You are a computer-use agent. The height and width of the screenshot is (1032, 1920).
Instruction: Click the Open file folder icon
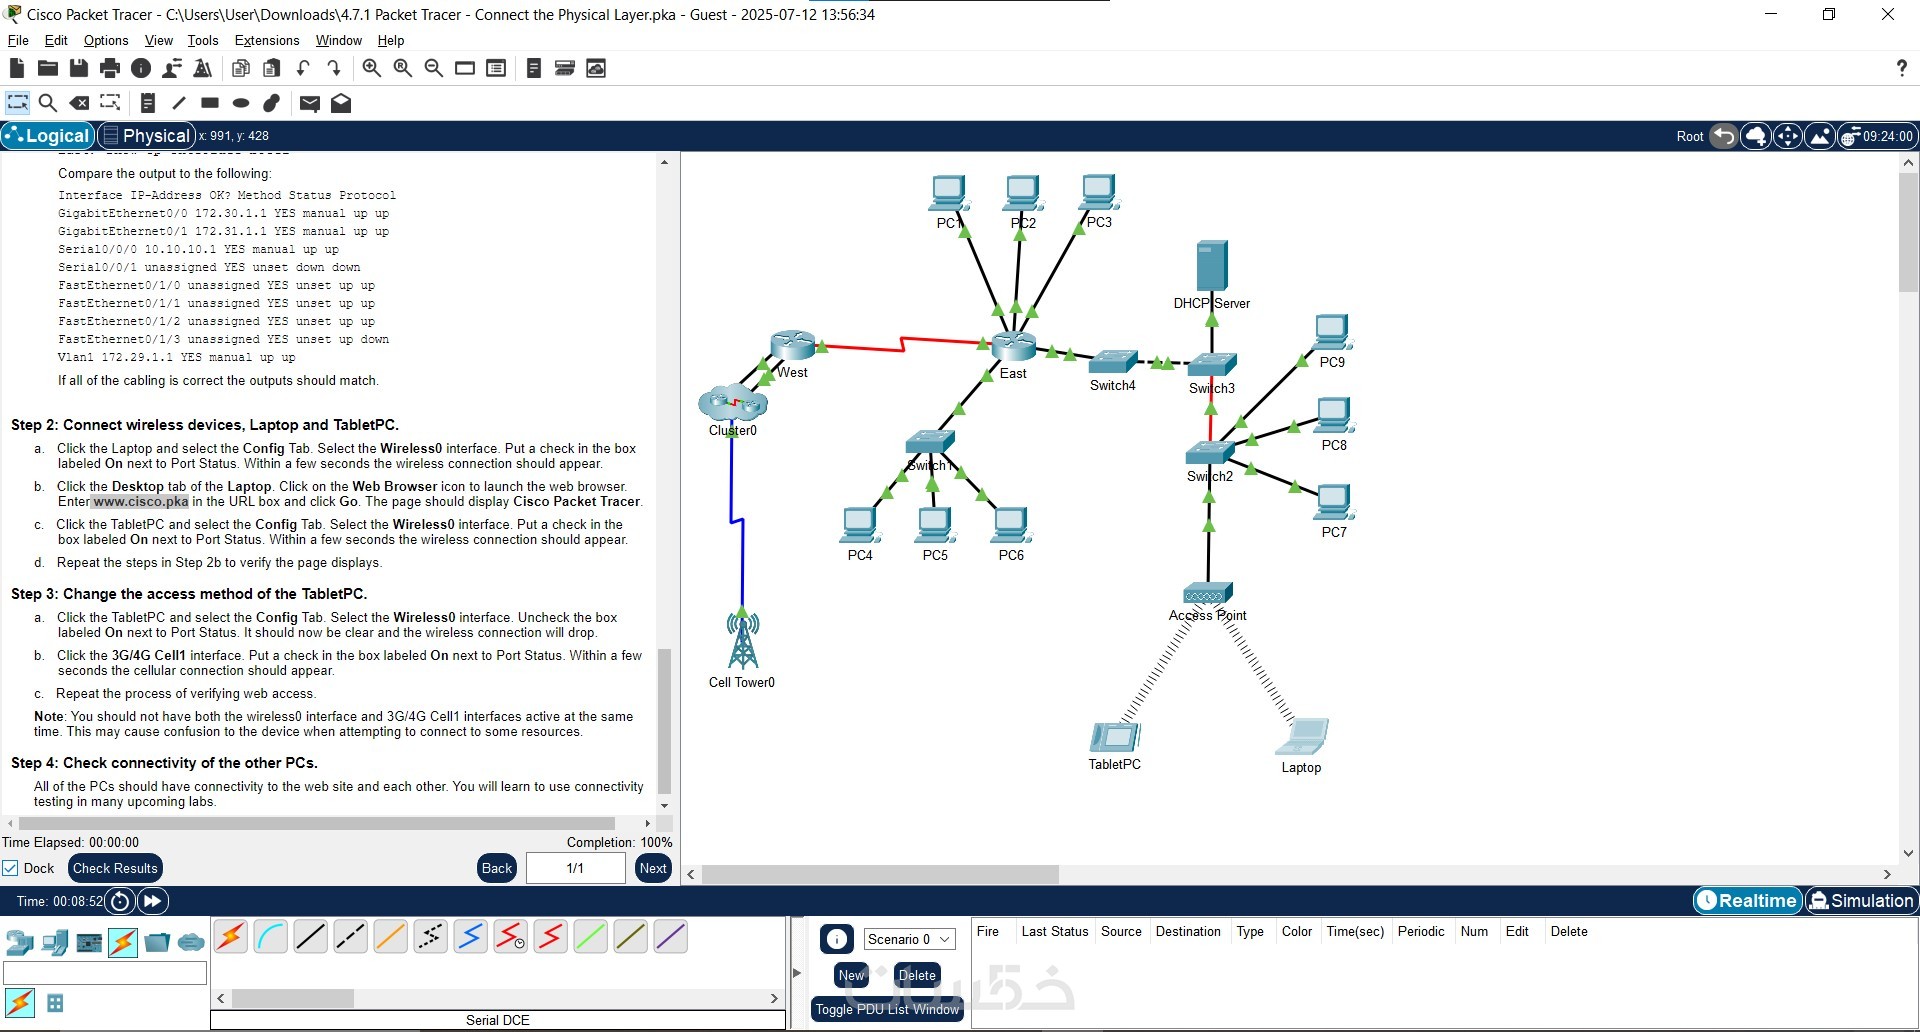click(47, 68)
